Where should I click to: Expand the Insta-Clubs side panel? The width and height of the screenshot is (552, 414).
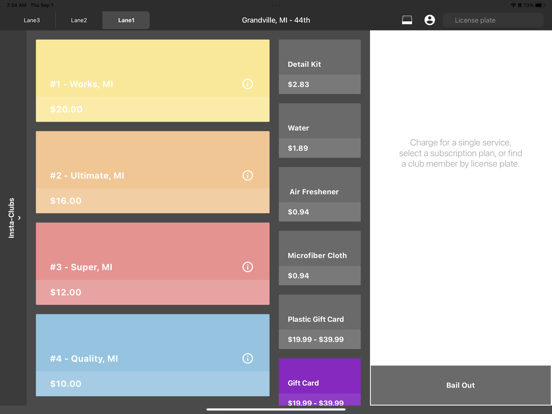[x=13, y=218]
